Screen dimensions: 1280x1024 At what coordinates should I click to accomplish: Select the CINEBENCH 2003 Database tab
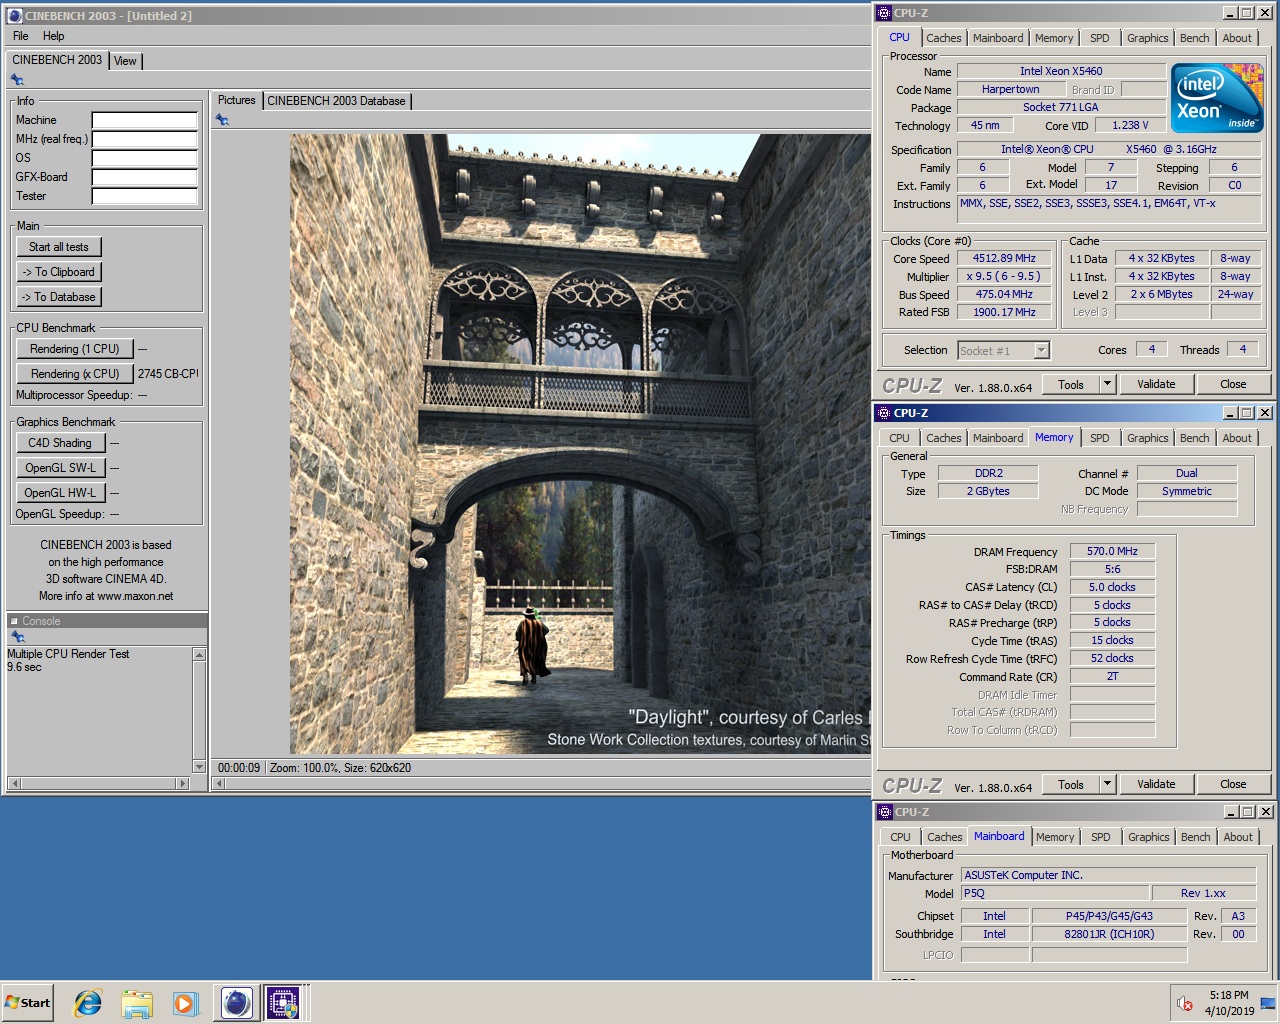click(x=337, y=101)
